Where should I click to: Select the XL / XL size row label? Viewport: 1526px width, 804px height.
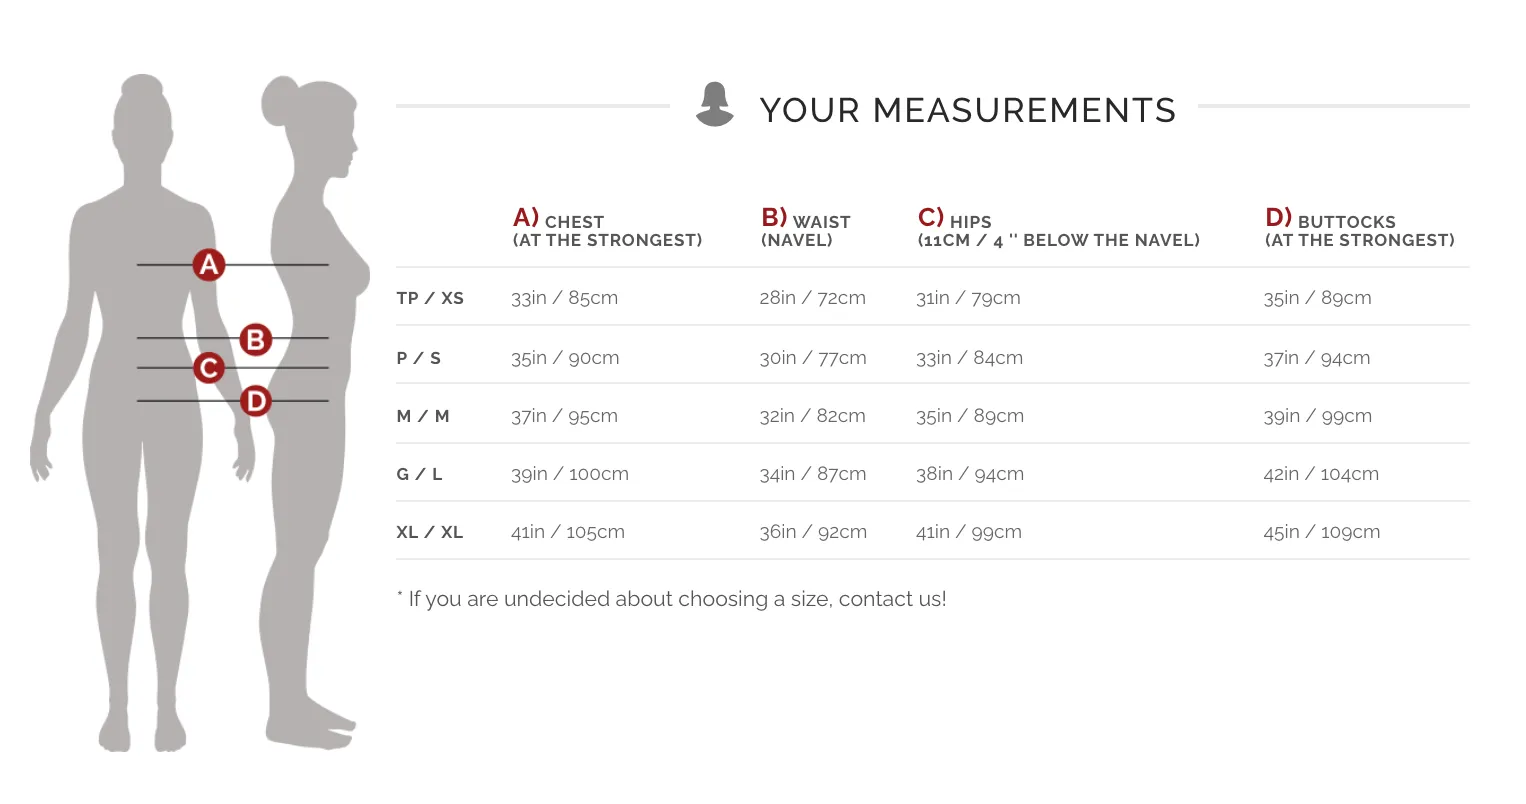(x=430, y=532)
